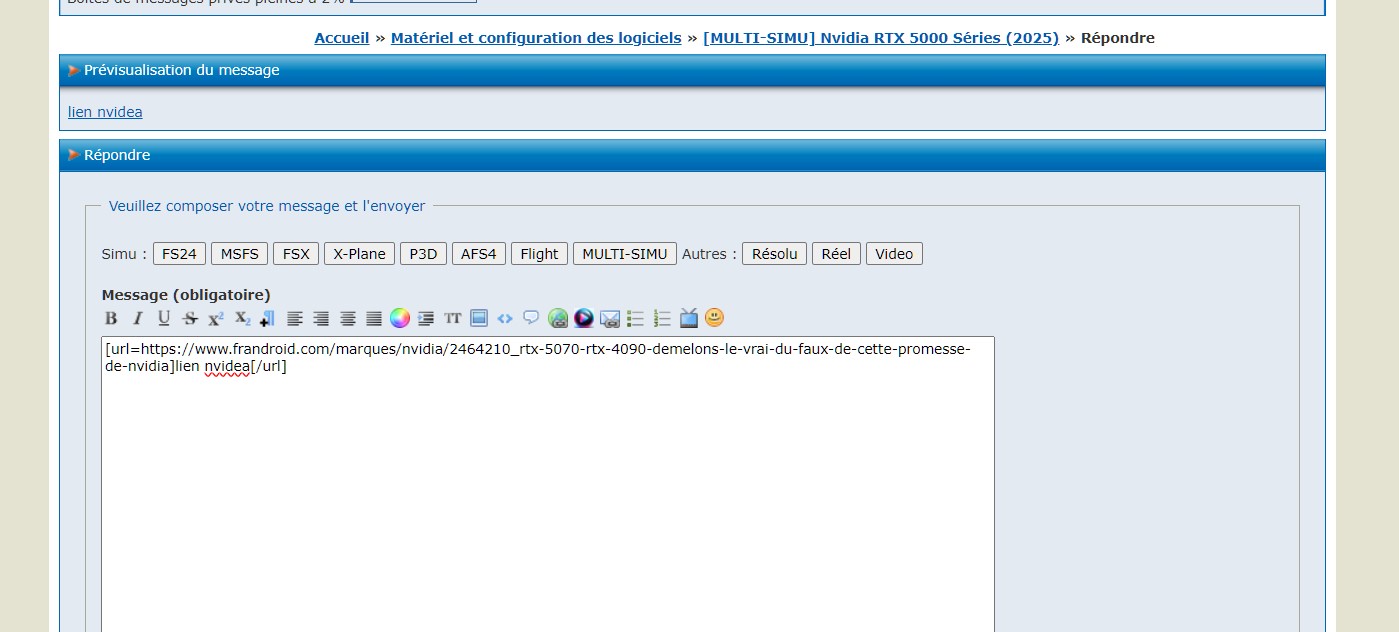The image size is (1399, 632).
Task: Click the 'Message (obligatoire)' label
Action: point(186,295)
